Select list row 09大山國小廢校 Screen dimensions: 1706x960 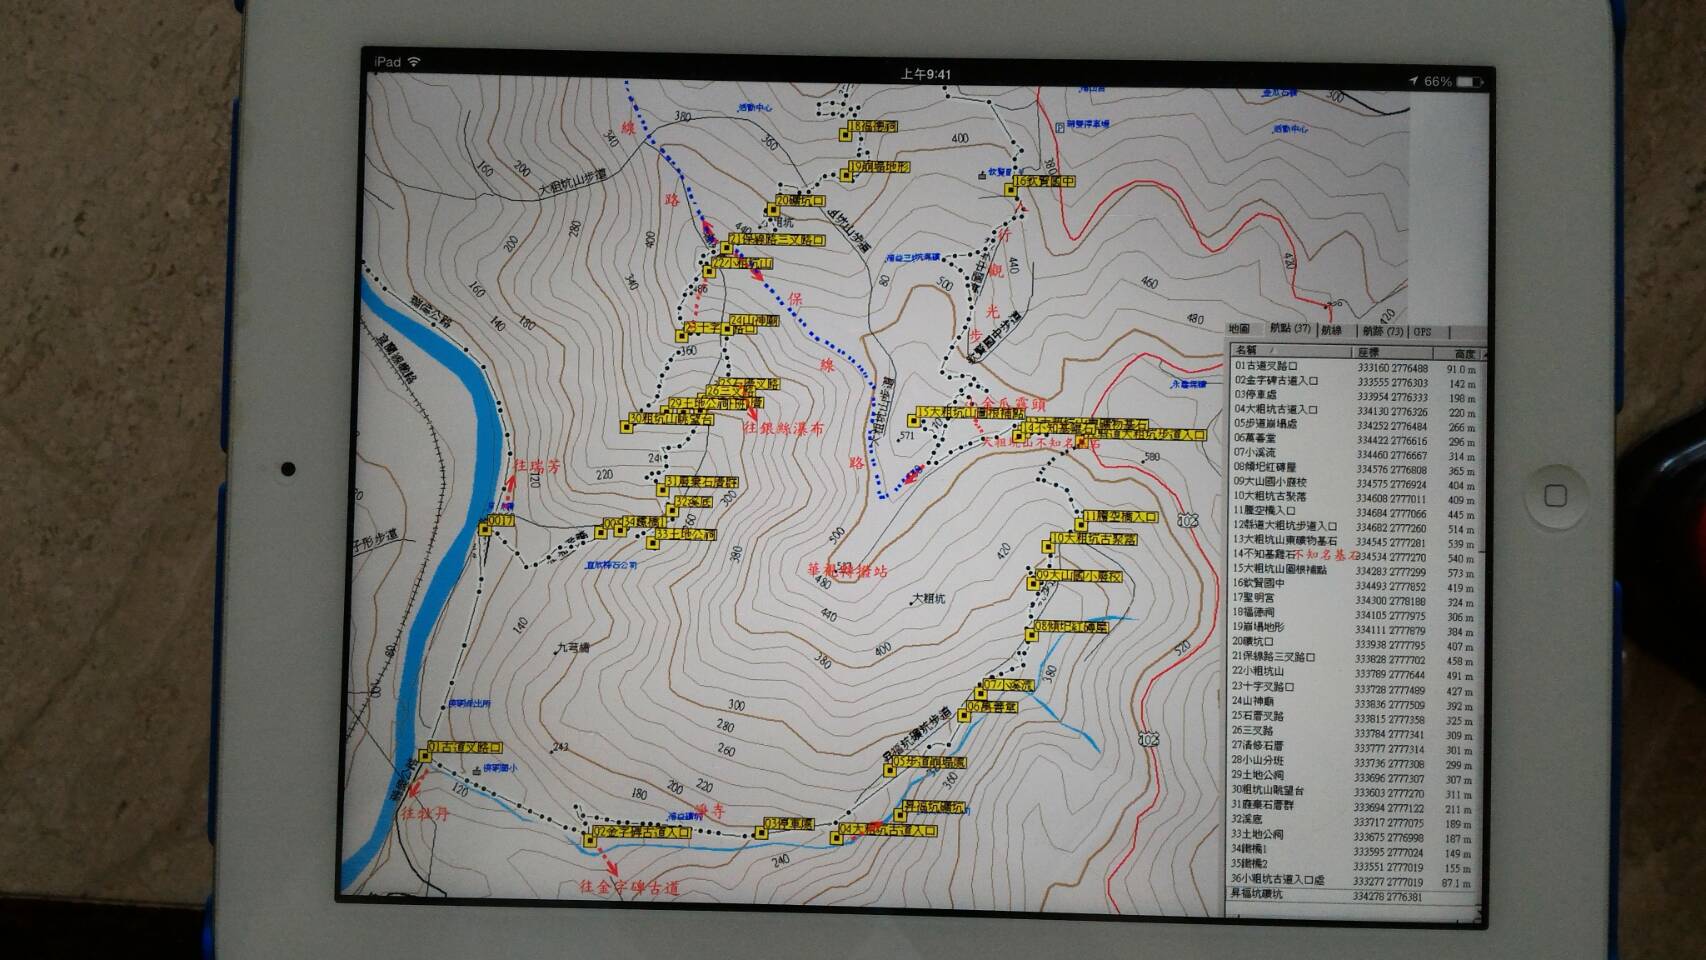click(x=1355, y=483)
